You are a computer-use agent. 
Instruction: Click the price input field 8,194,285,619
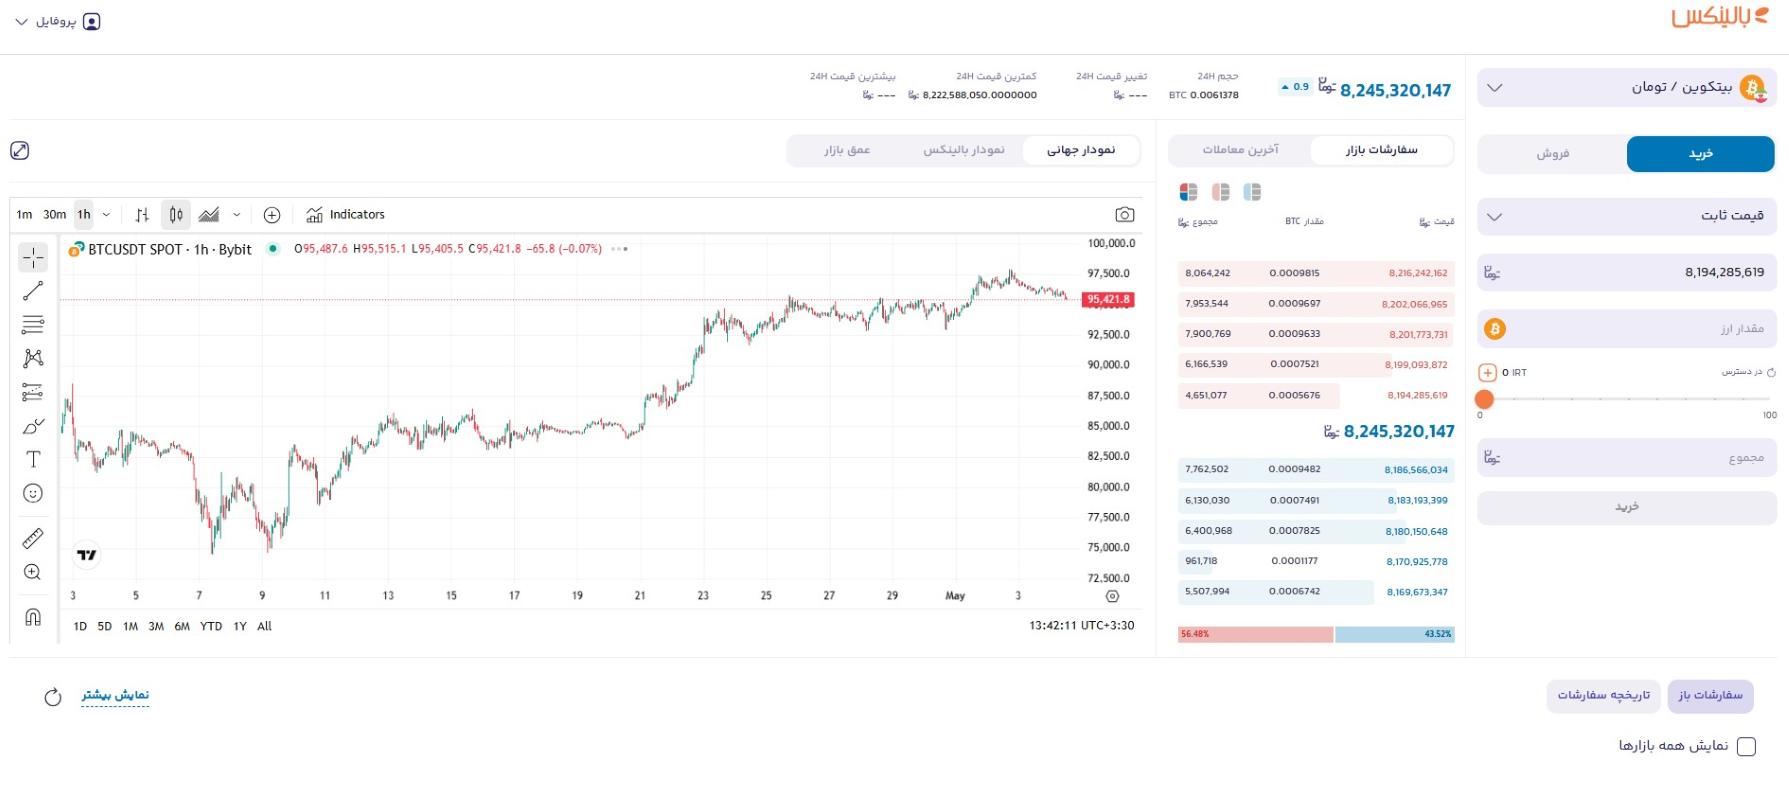[x=1626, y=273]
